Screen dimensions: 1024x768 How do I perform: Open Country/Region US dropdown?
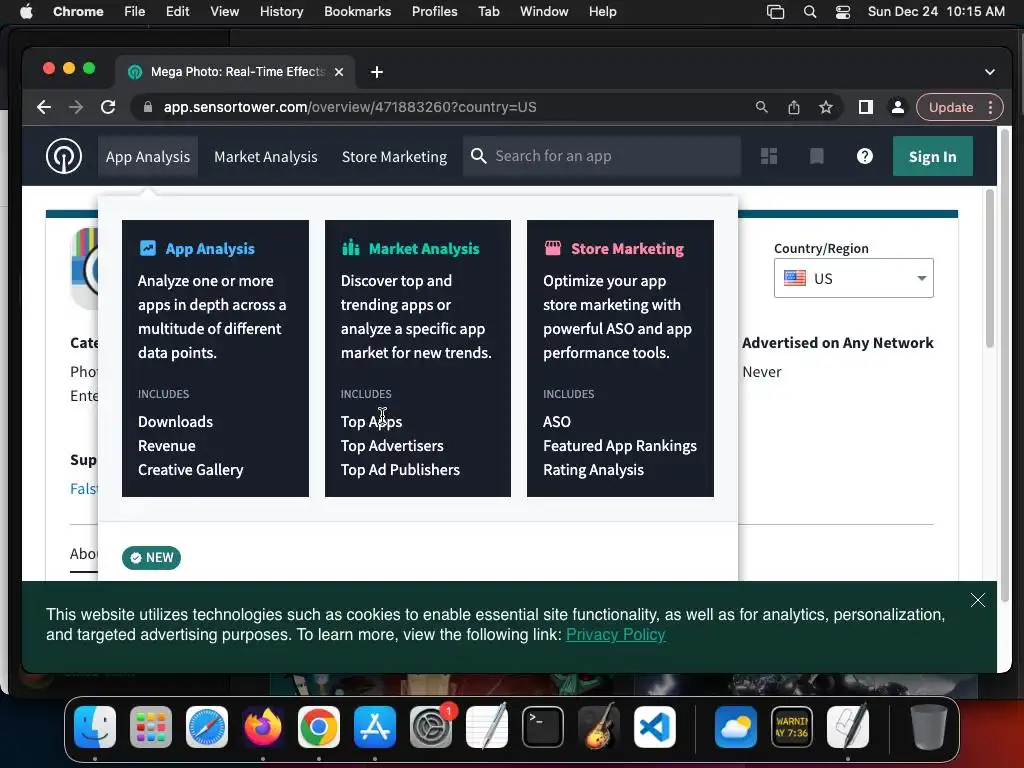(x=854, y=278)
